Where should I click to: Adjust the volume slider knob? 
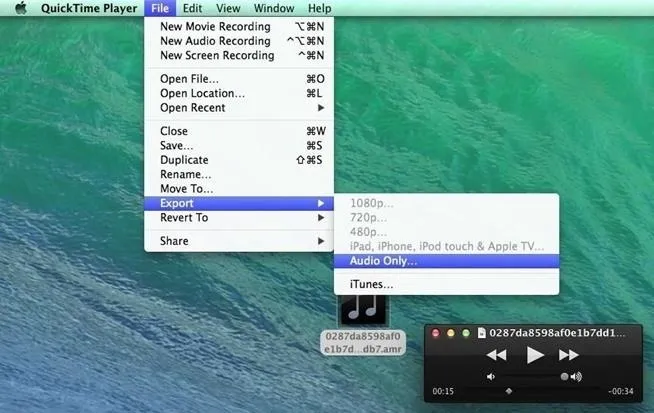coord(564,377)
